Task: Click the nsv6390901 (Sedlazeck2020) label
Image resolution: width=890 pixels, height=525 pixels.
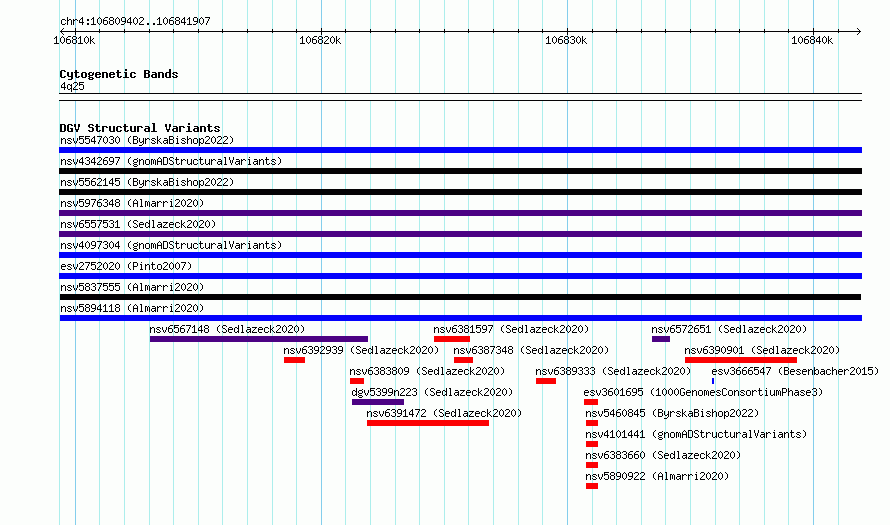Action: pos(762,350)
